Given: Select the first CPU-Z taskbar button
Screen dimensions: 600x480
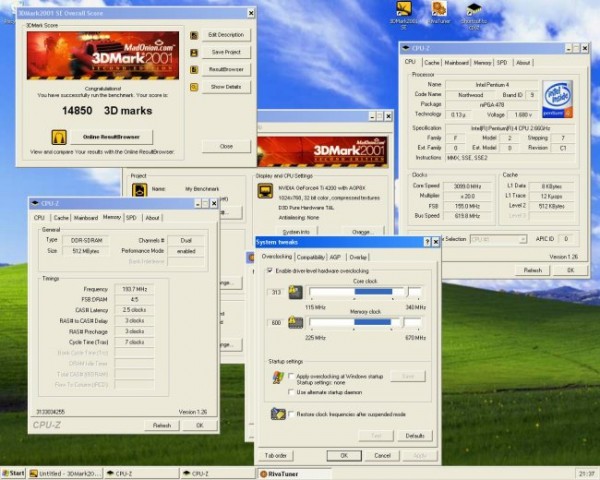Looking at the screenshot, I should click(142, 473).
